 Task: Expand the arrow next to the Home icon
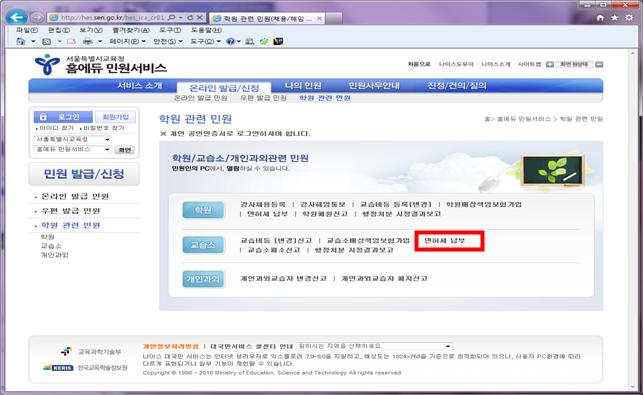coord(33,41)
